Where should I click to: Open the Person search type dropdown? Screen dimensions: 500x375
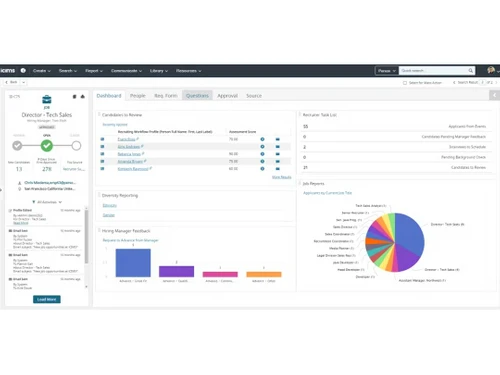click(x=387, y=71)
